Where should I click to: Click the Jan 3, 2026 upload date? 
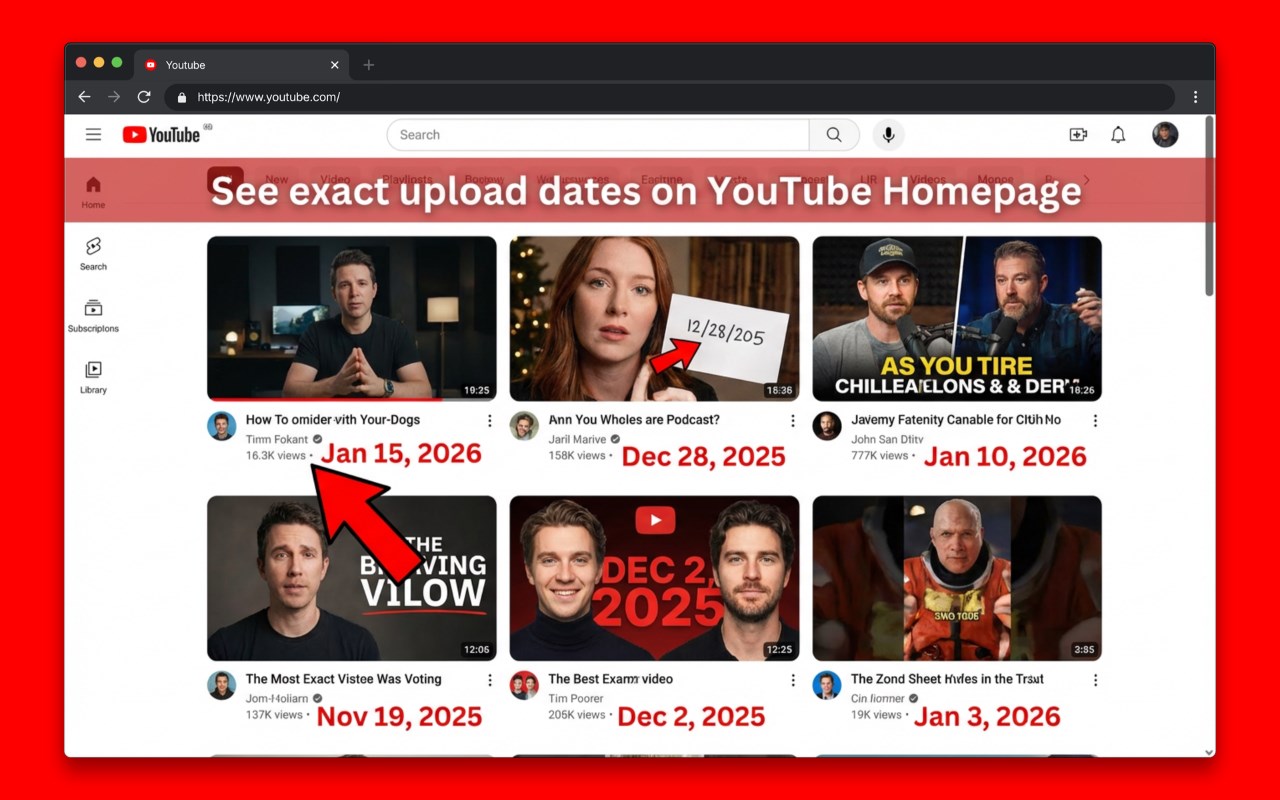(x=987, y=717)
